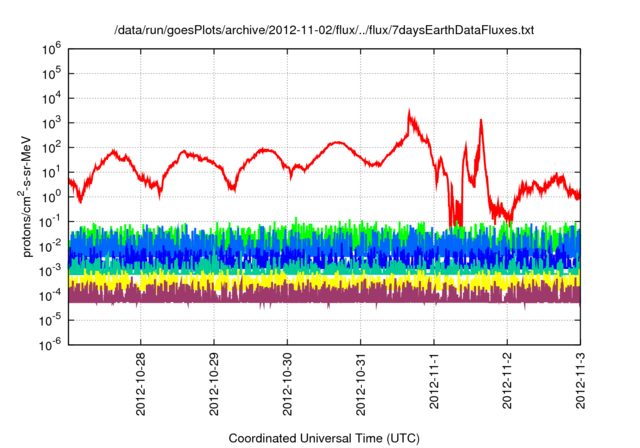Click the red curve's highest peak near 2012-11-1
Screen dimensions: 640x448
click(x=409, y=111)
